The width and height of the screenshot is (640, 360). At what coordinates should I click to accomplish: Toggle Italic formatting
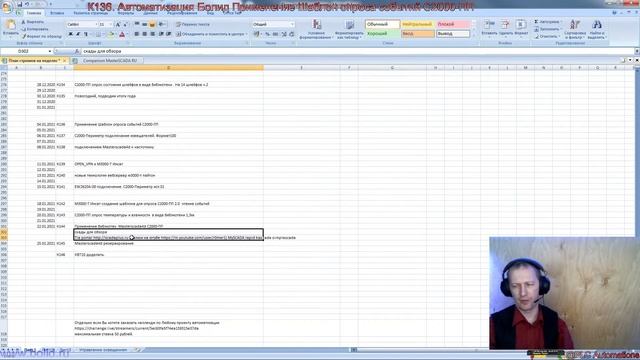78,34
